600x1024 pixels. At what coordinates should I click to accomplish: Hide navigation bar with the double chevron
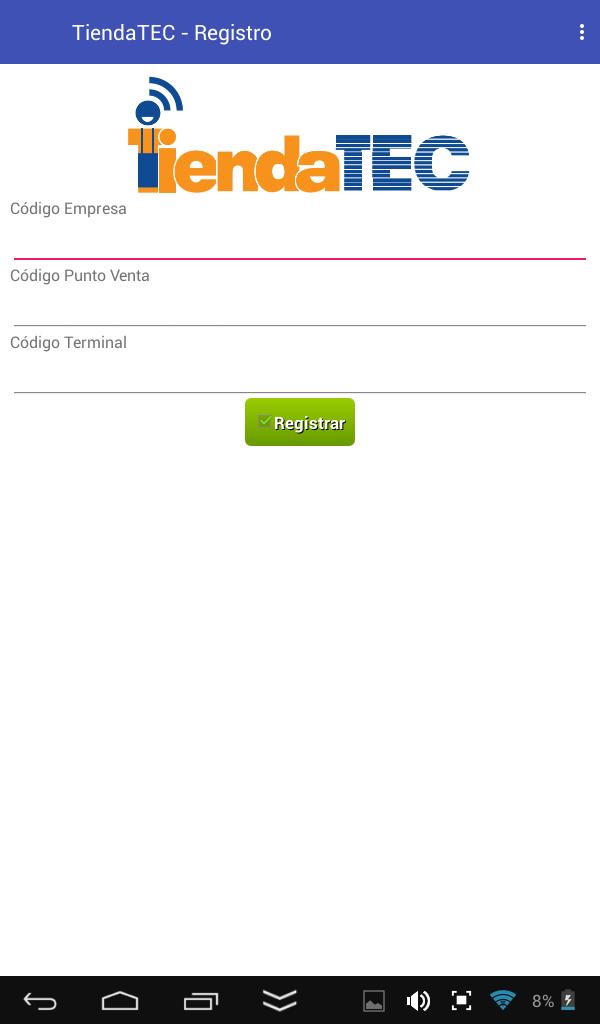pos(280,1000)
